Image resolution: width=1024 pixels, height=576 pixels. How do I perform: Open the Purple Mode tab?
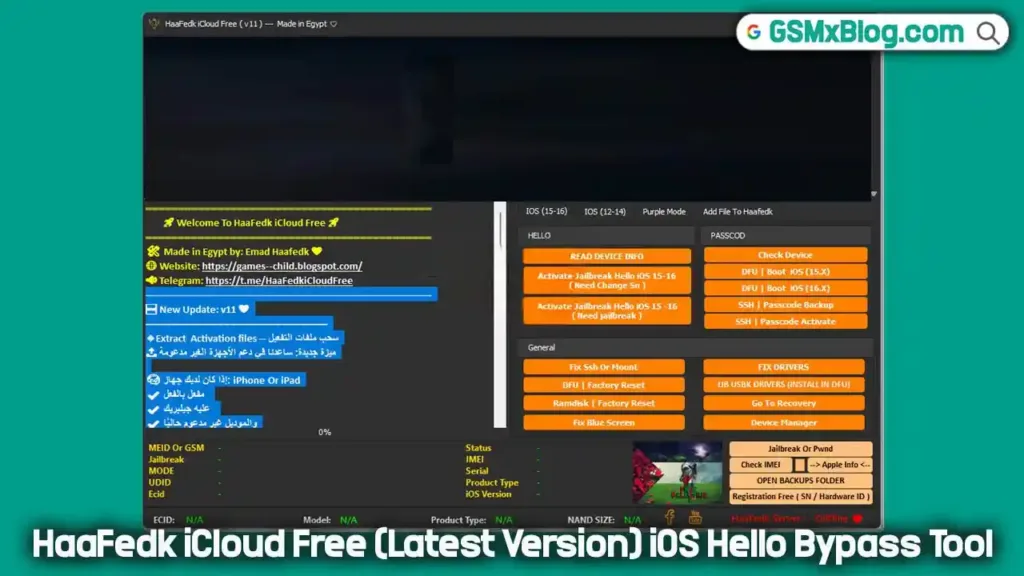point(664,212)
